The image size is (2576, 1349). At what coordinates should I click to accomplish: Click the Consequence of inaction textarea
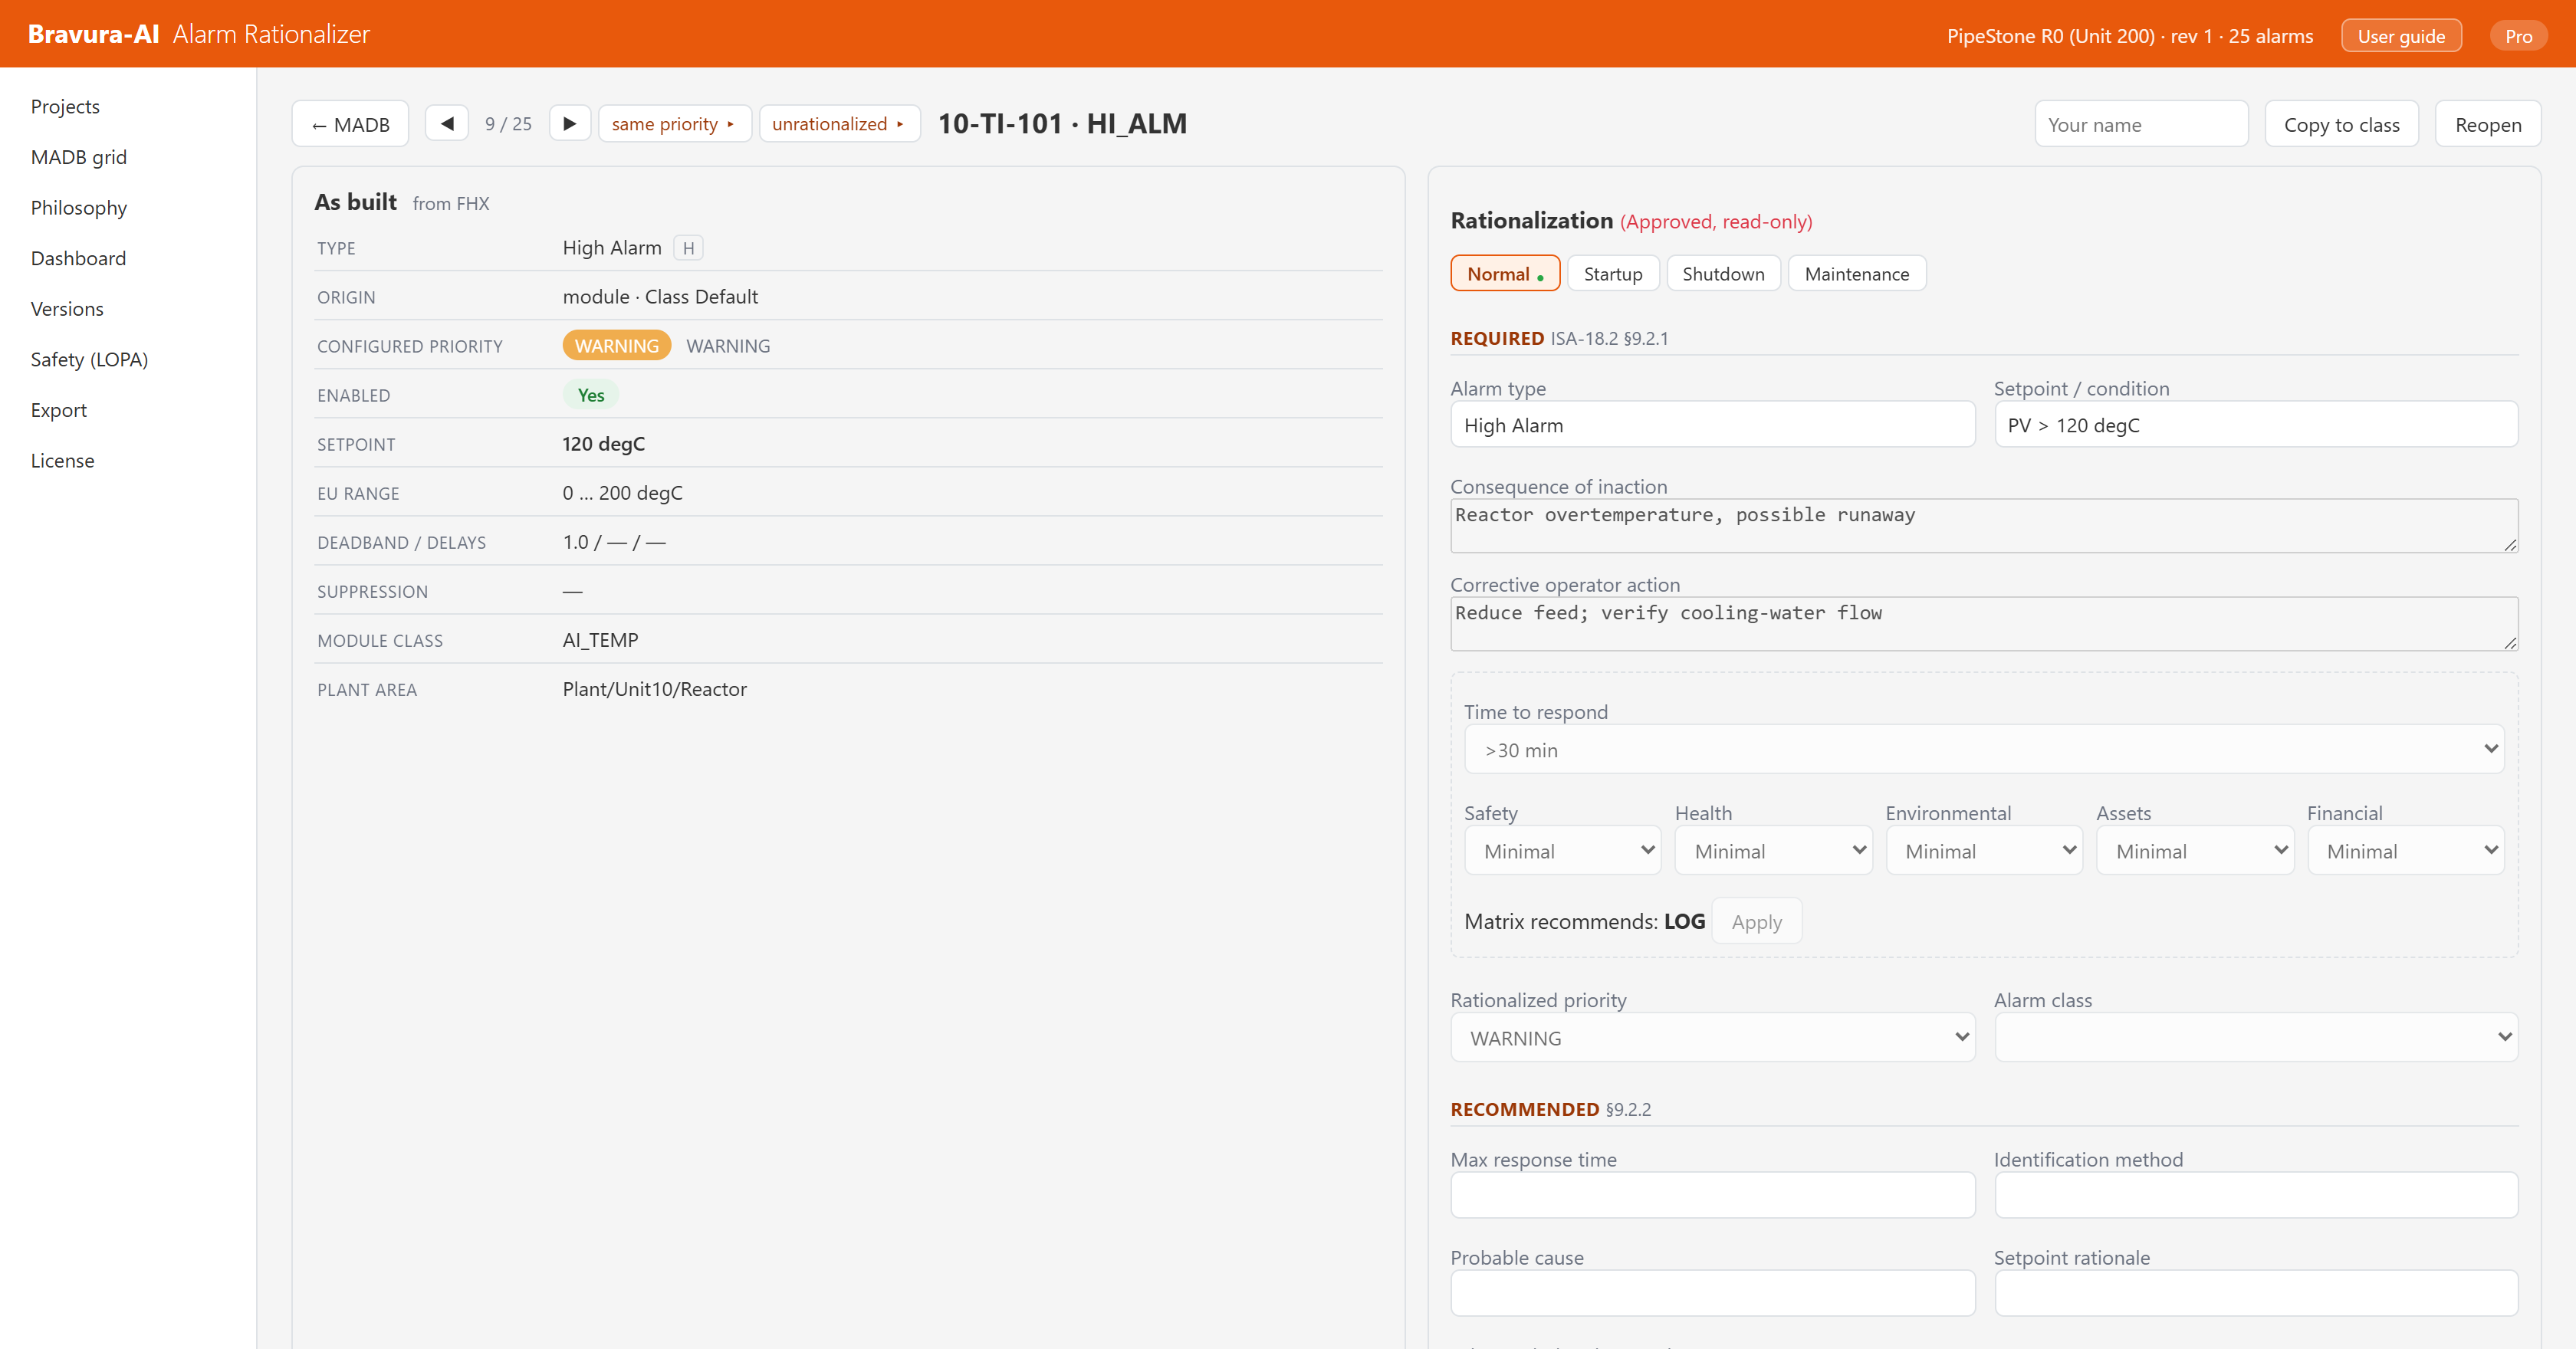pyautogui.click(x=1984, y=525)
